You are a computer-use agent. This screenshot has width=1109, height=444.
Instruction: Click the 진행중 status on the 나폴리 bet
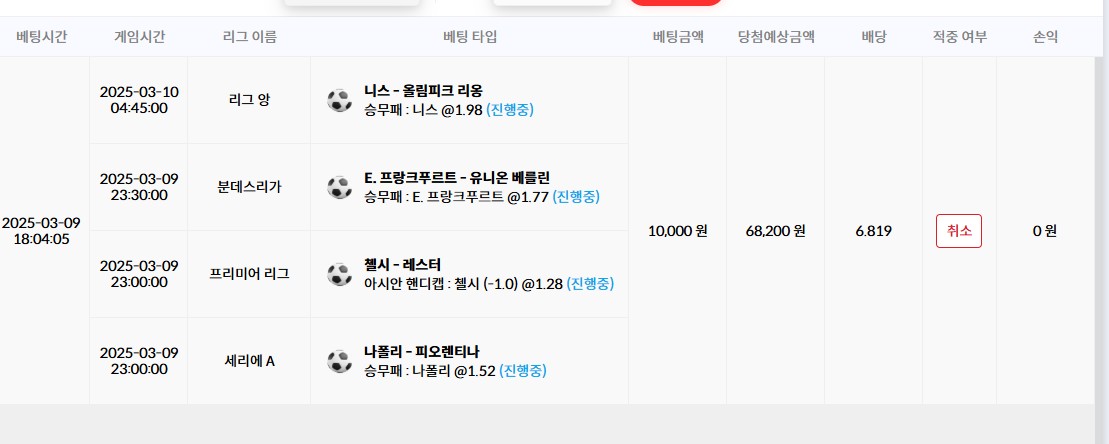pos(523,371)
